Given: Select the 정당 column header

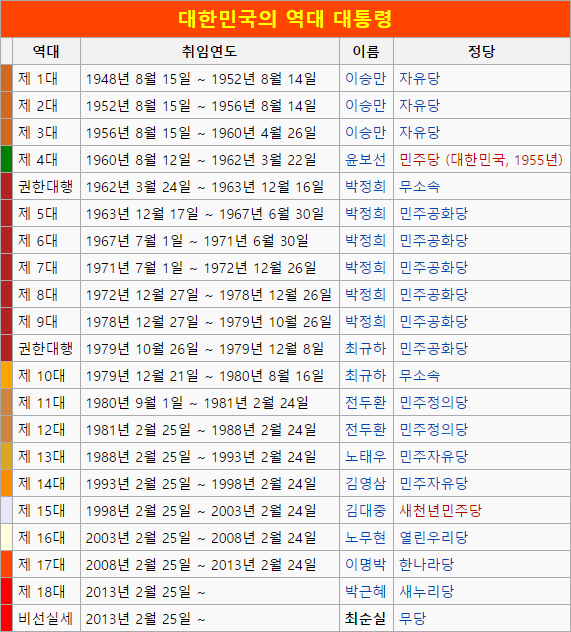Looking at the screenshot, I should 481,51.
